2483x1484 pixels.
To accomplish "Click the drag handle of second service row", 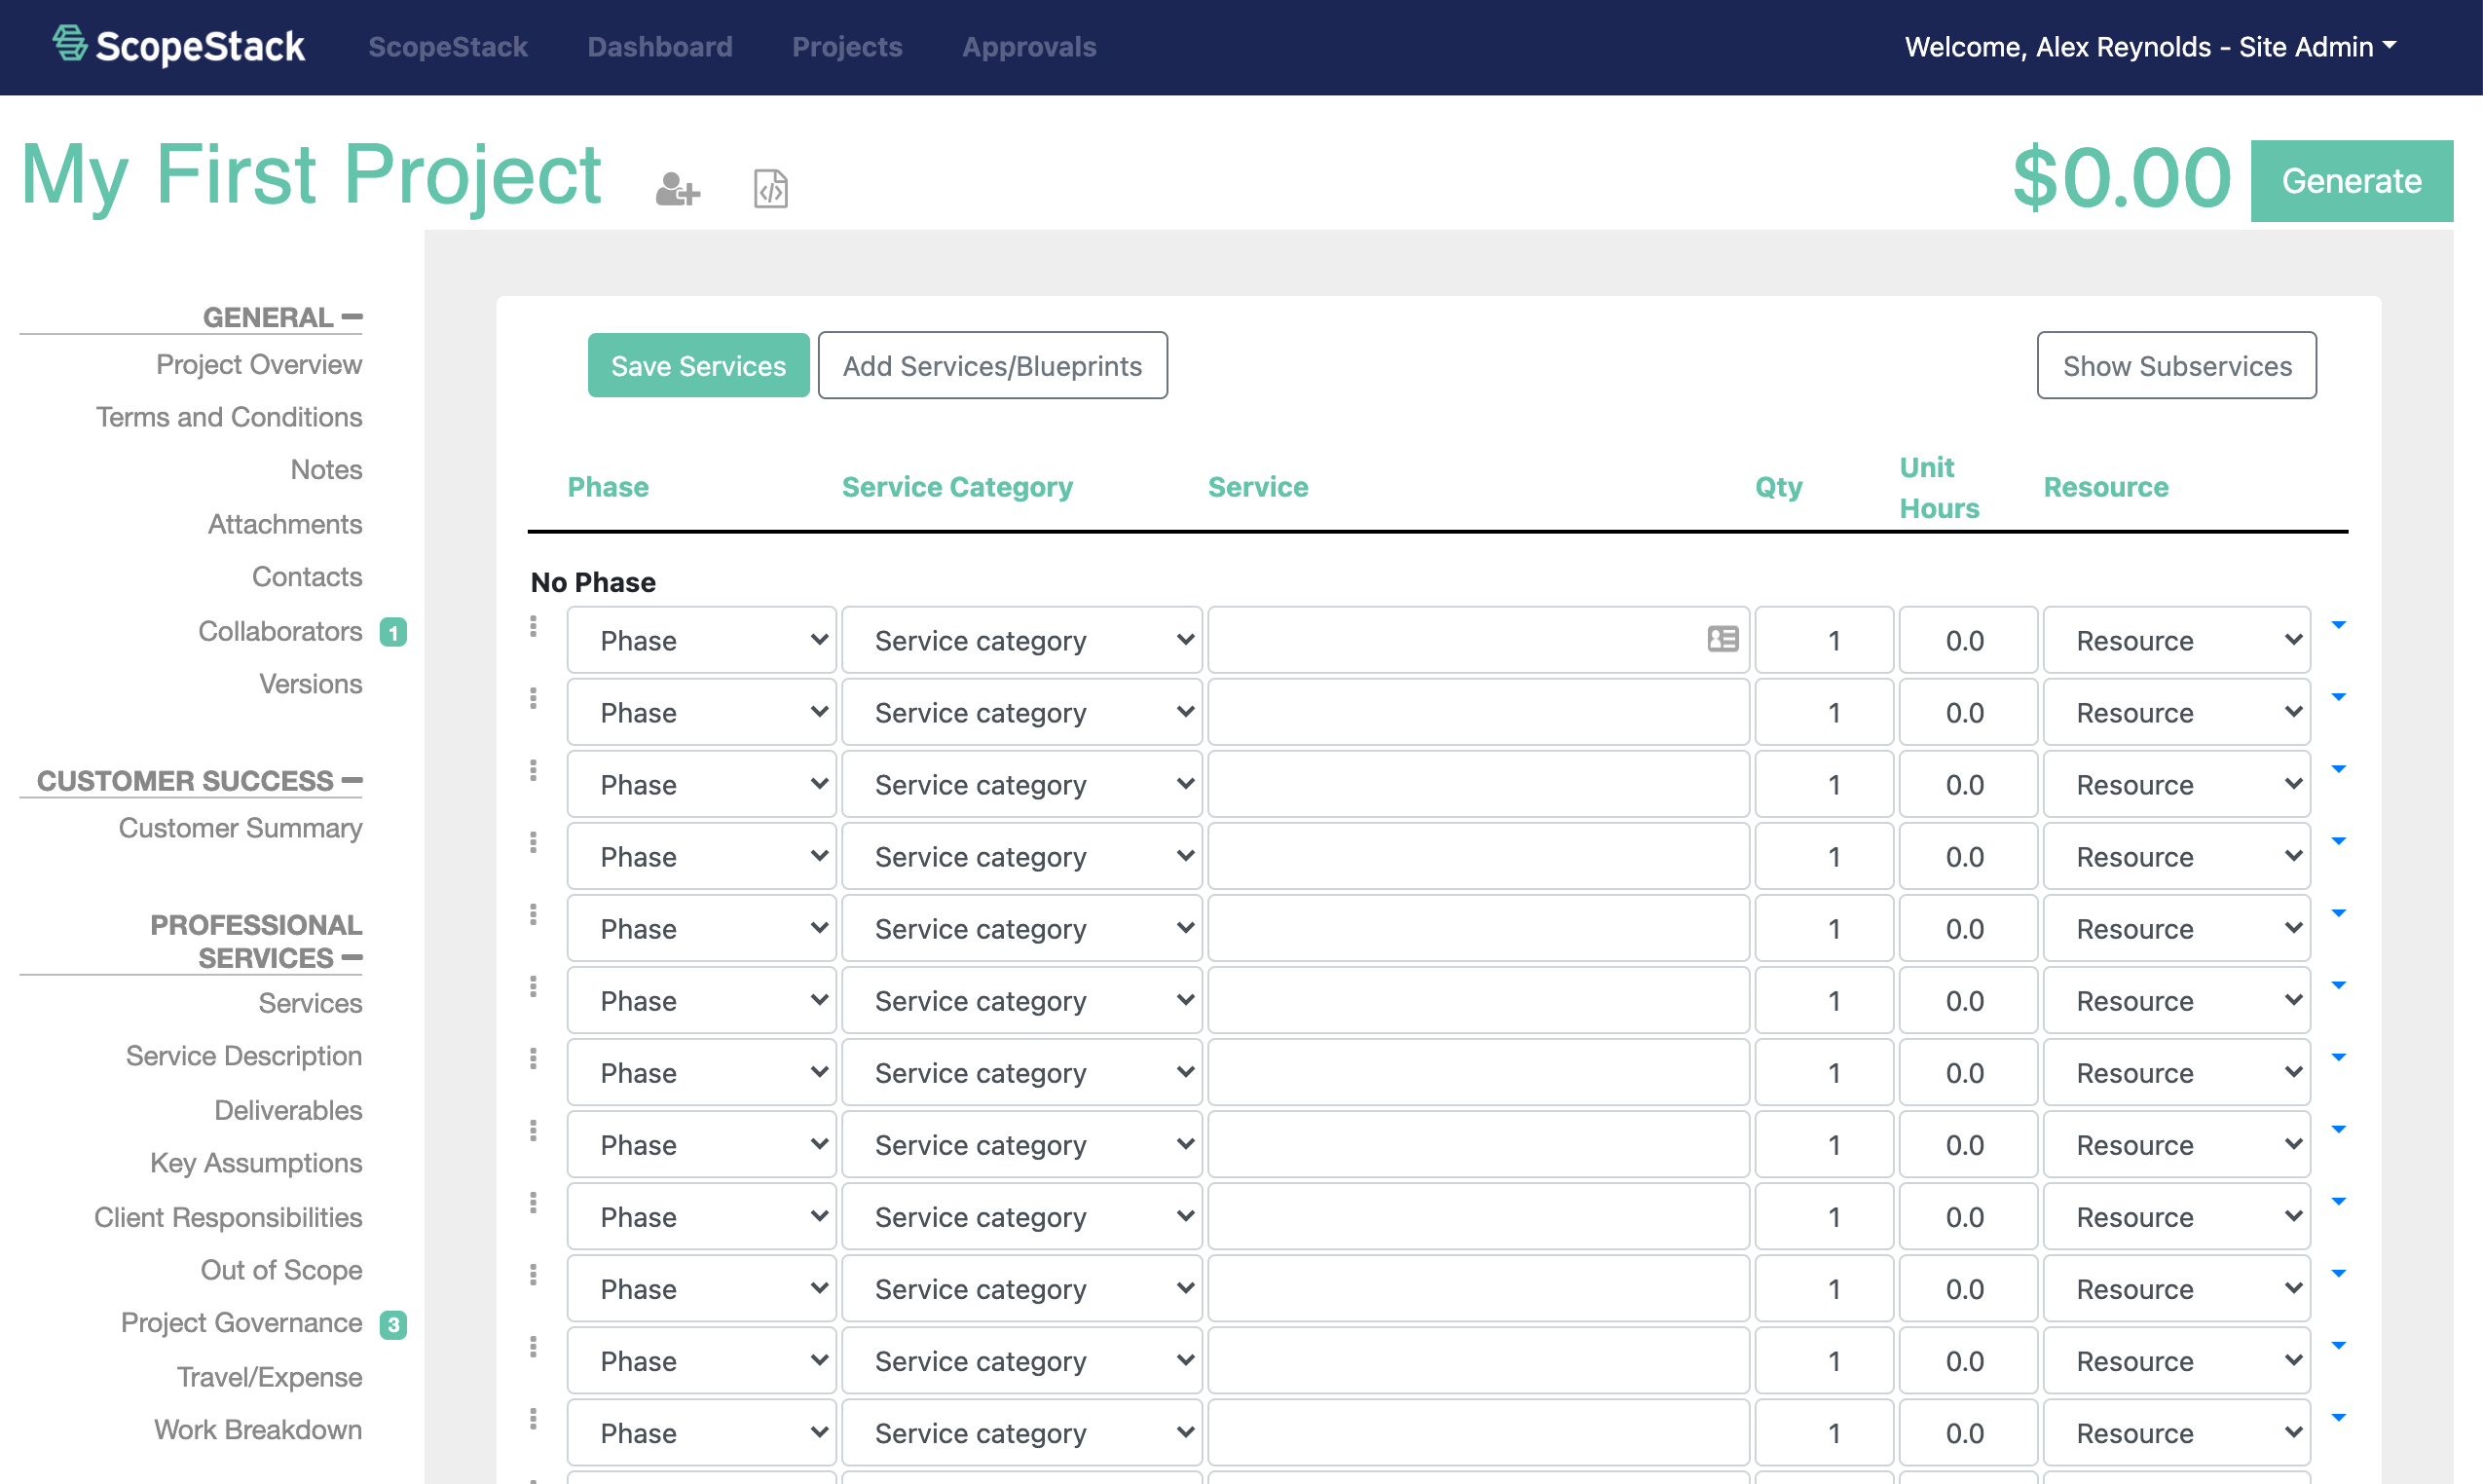I will pyautogui.click(x=533, y=699).
